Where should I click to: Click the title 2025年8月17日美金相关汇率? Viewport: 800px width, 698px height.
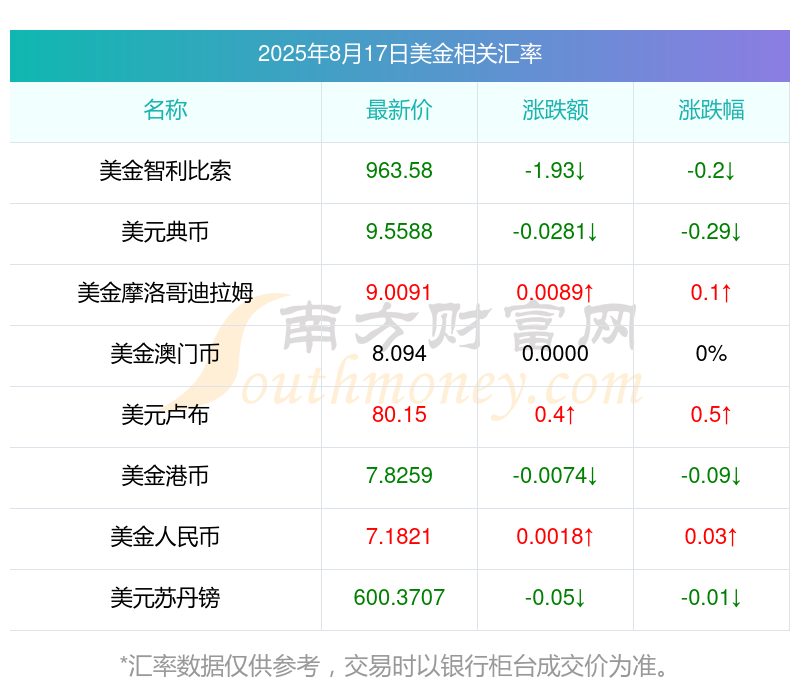[399, 54]
